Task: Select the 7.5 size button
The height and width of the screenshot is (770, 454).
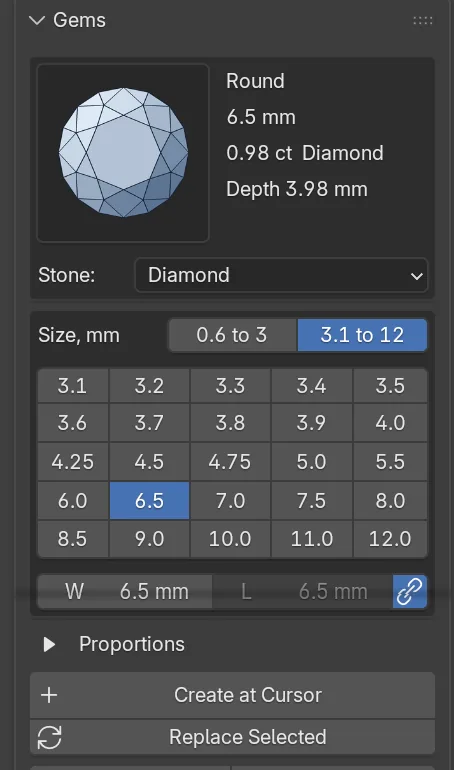Action: (311, 501)
